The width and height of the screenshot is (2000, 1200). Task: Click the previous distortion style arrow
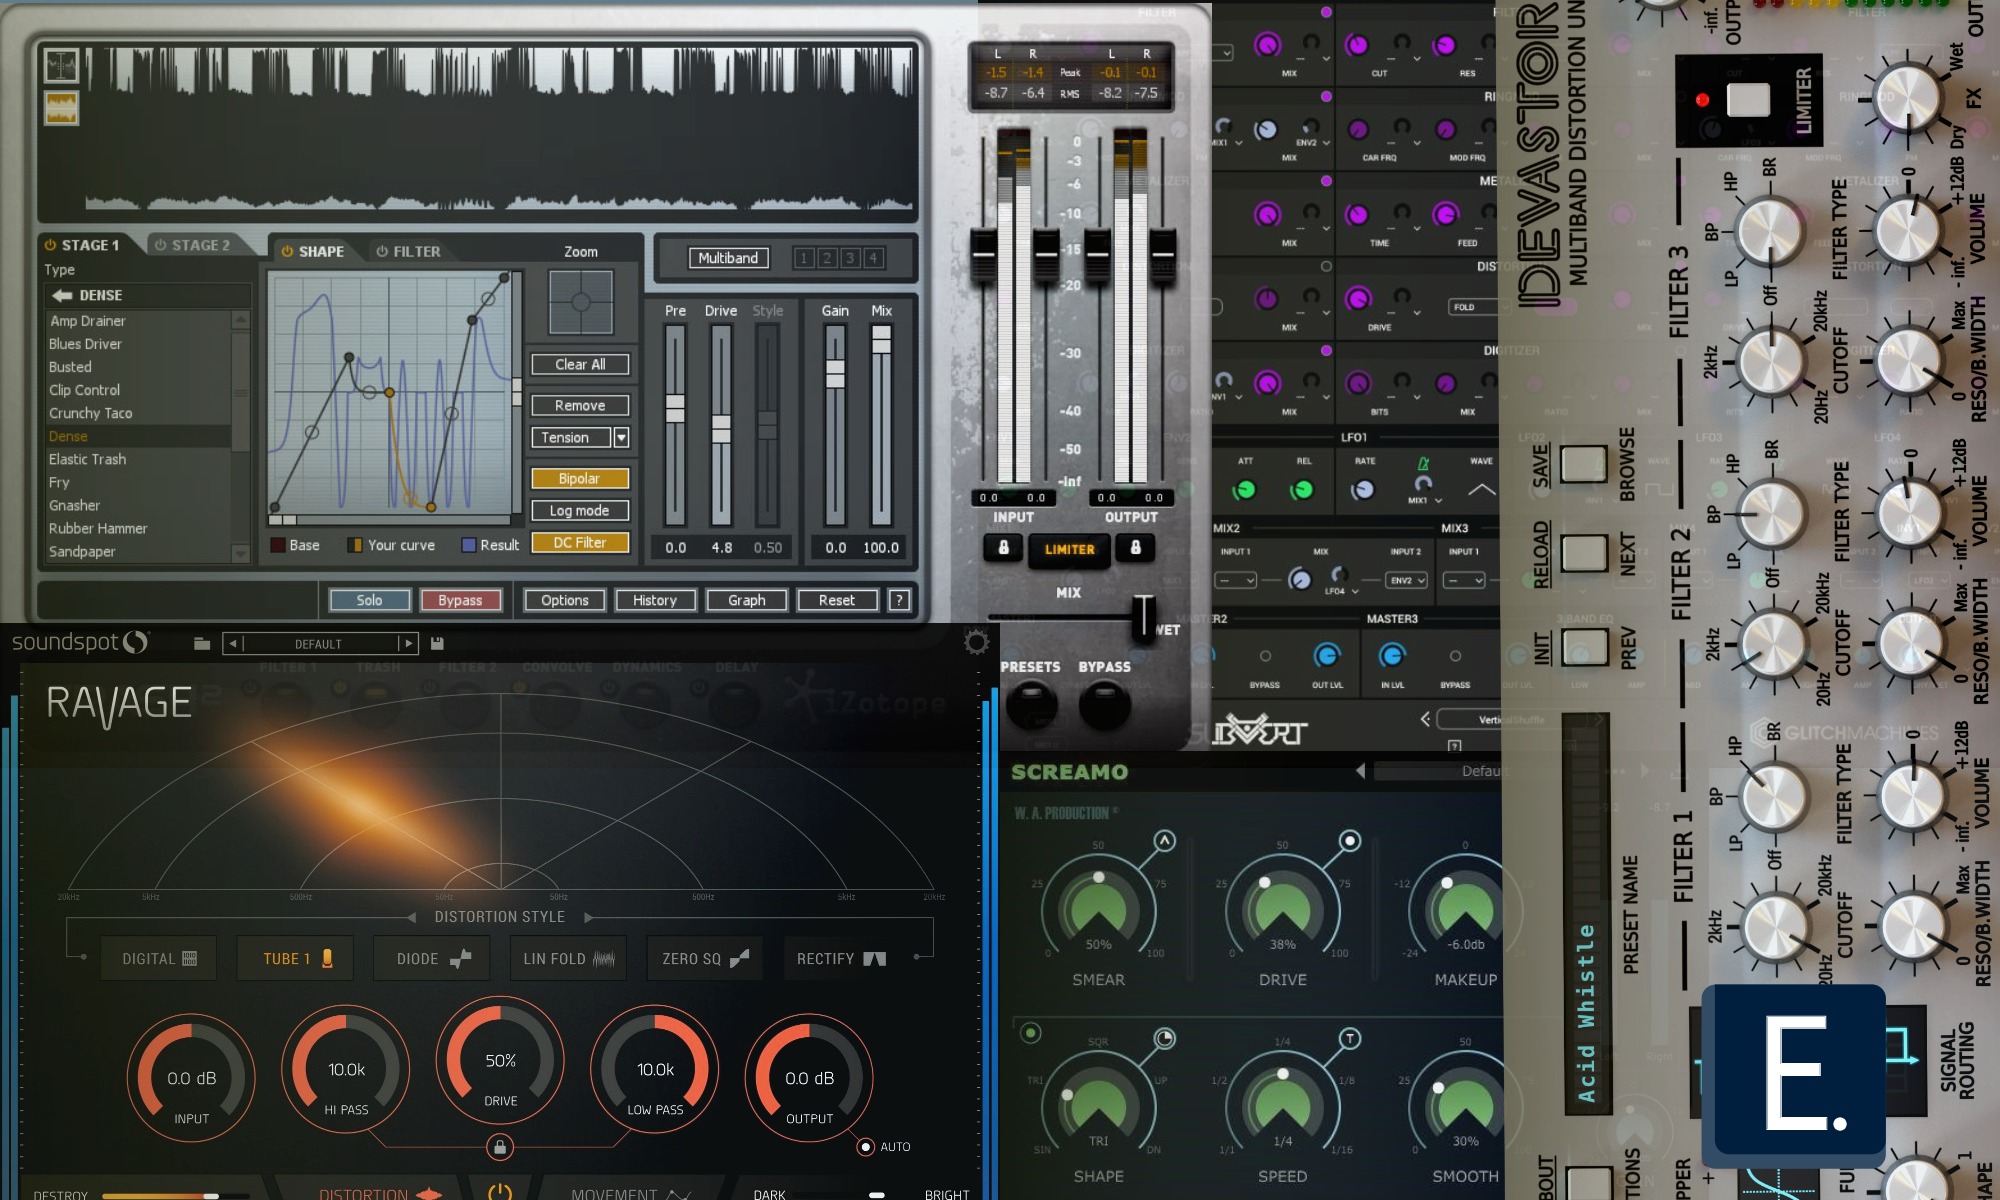point(412,917)
